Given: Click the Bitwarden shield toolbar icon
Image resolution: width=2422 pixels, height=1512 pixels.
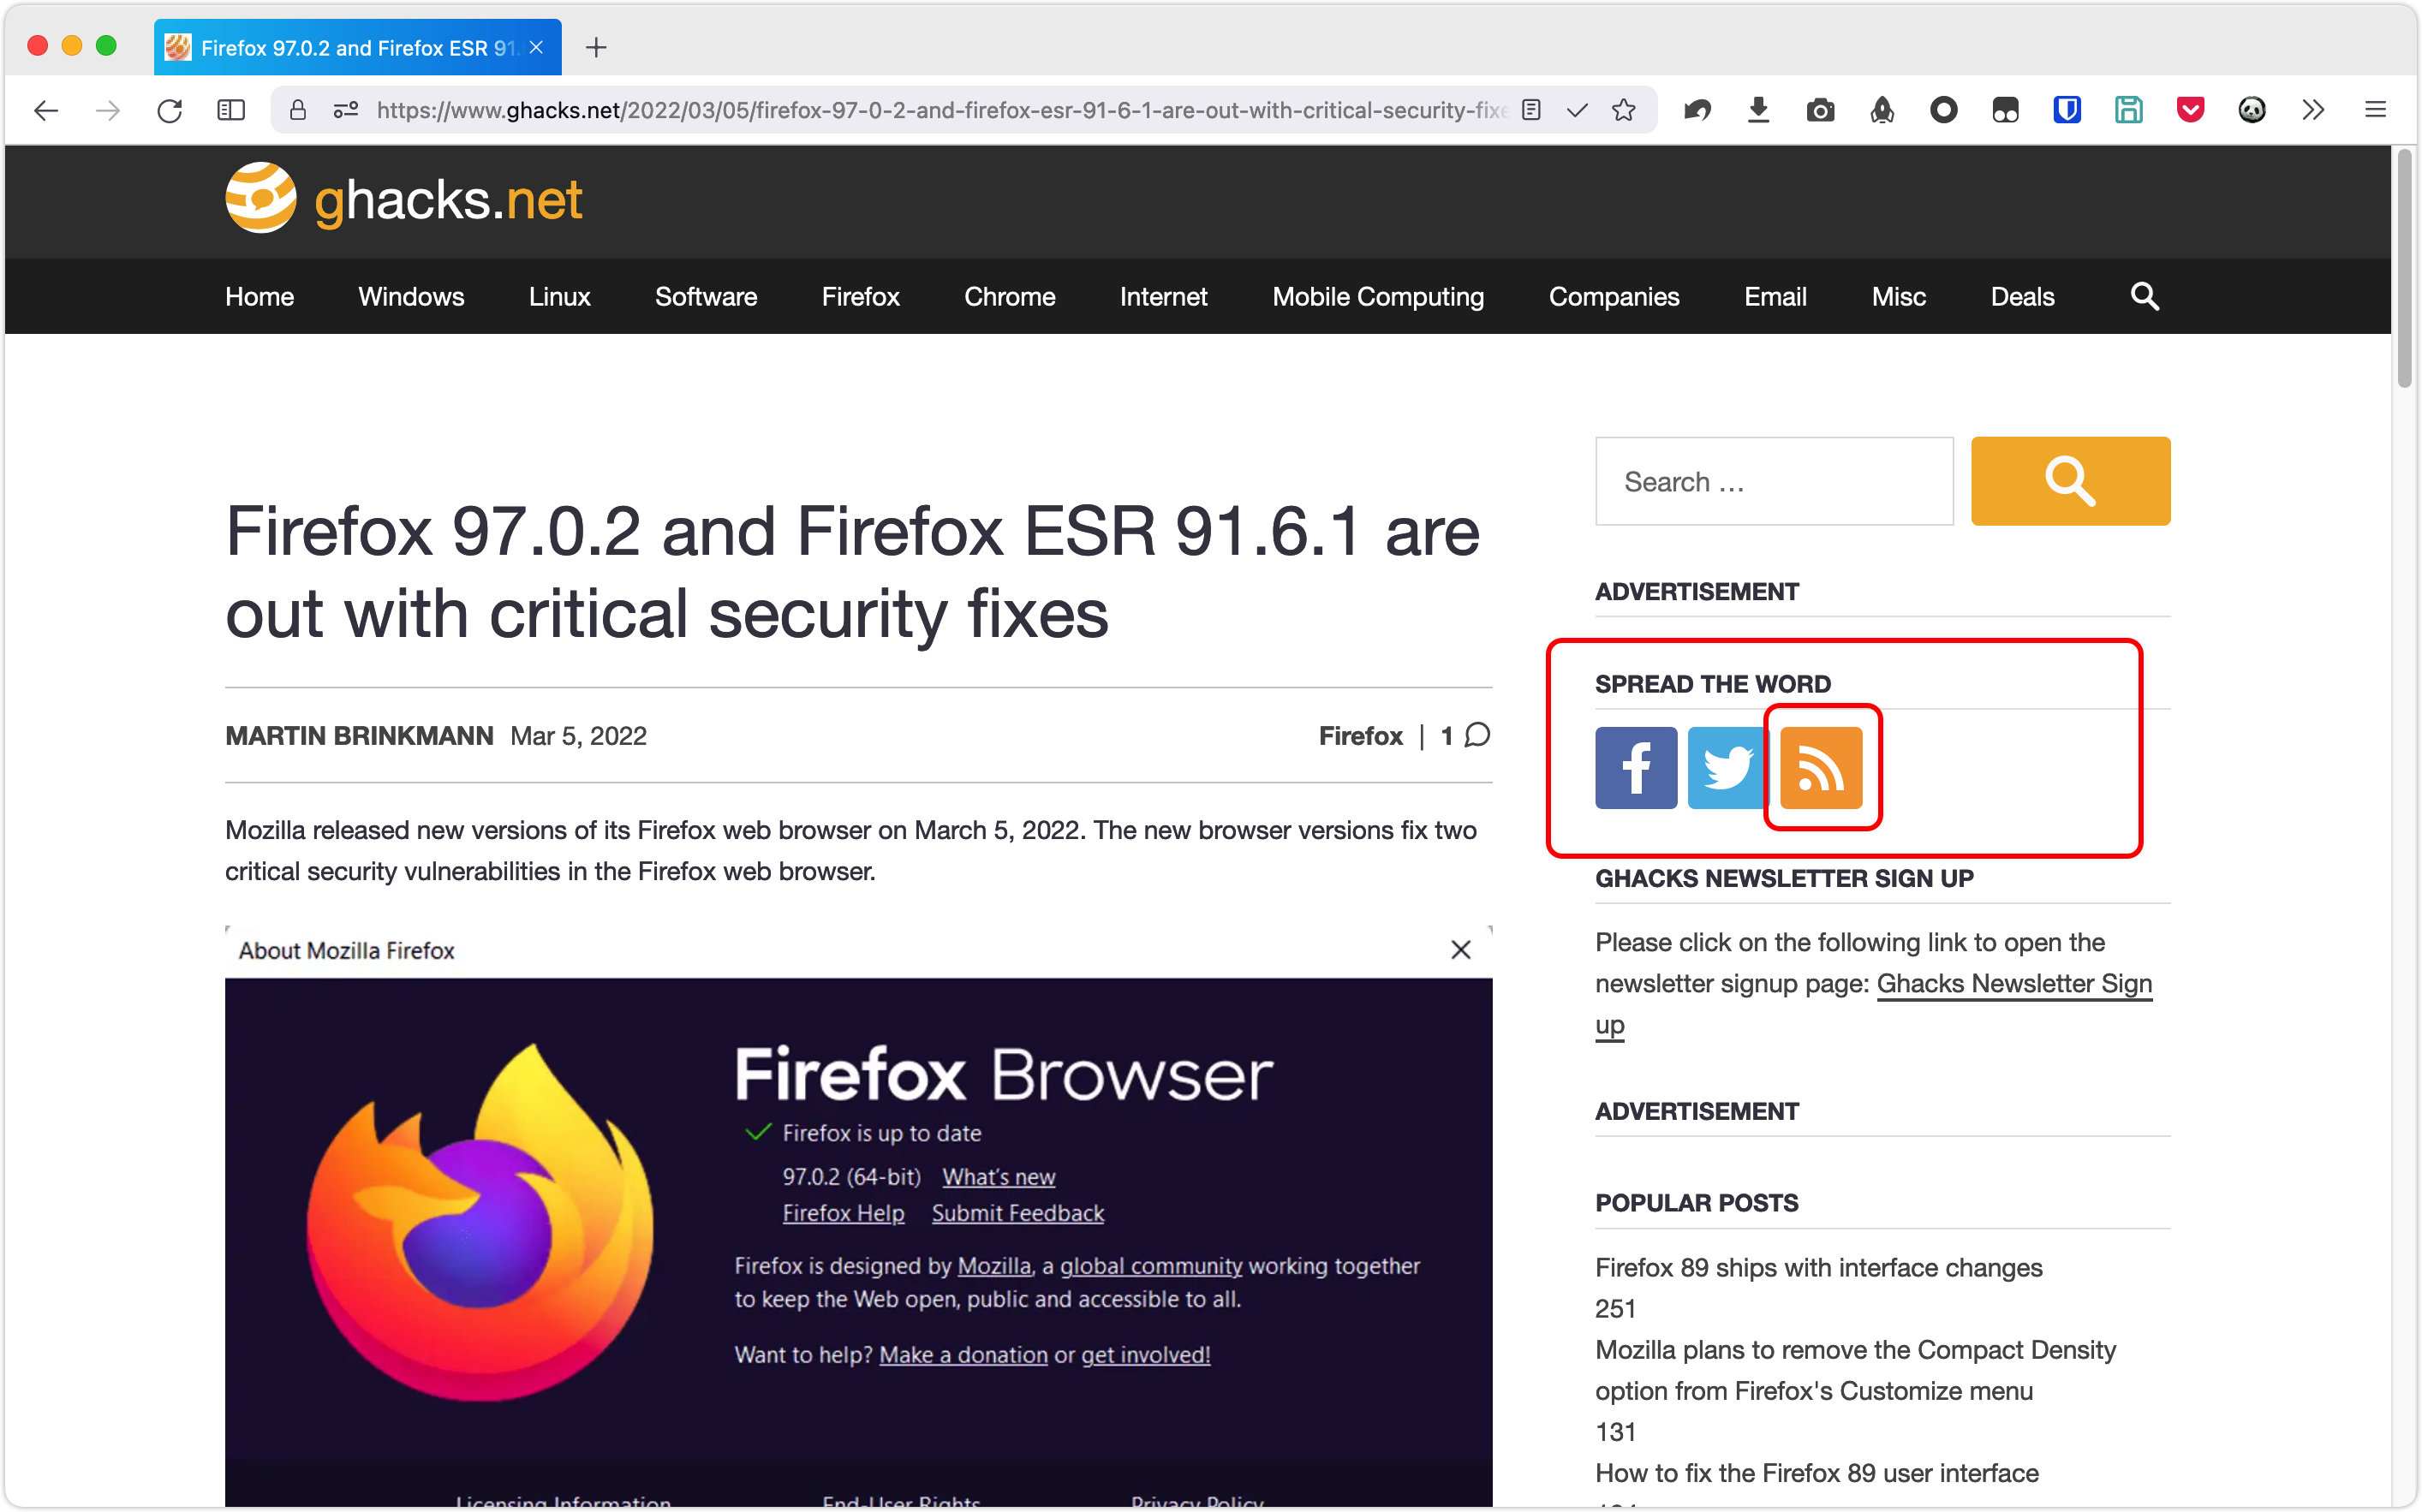Looking at the screenshot, I should (x=2067, y=110).
